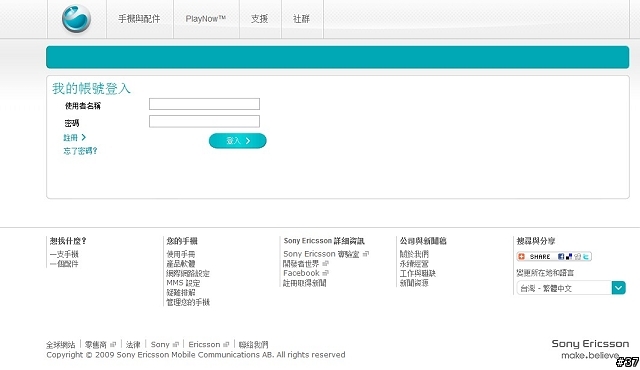Viewport: 640px width, 370px height.
Task: Click the copyright 2009 Sony Ericsson text
Action: click(x=196, y=355)
